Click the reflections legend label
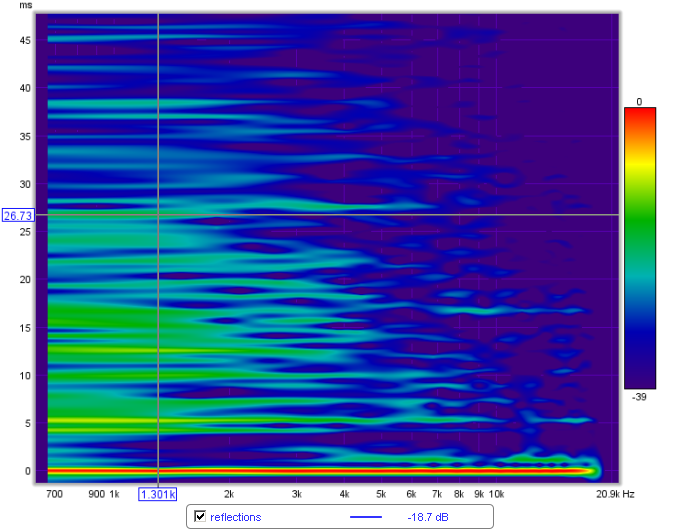 (x=235, y=517)
